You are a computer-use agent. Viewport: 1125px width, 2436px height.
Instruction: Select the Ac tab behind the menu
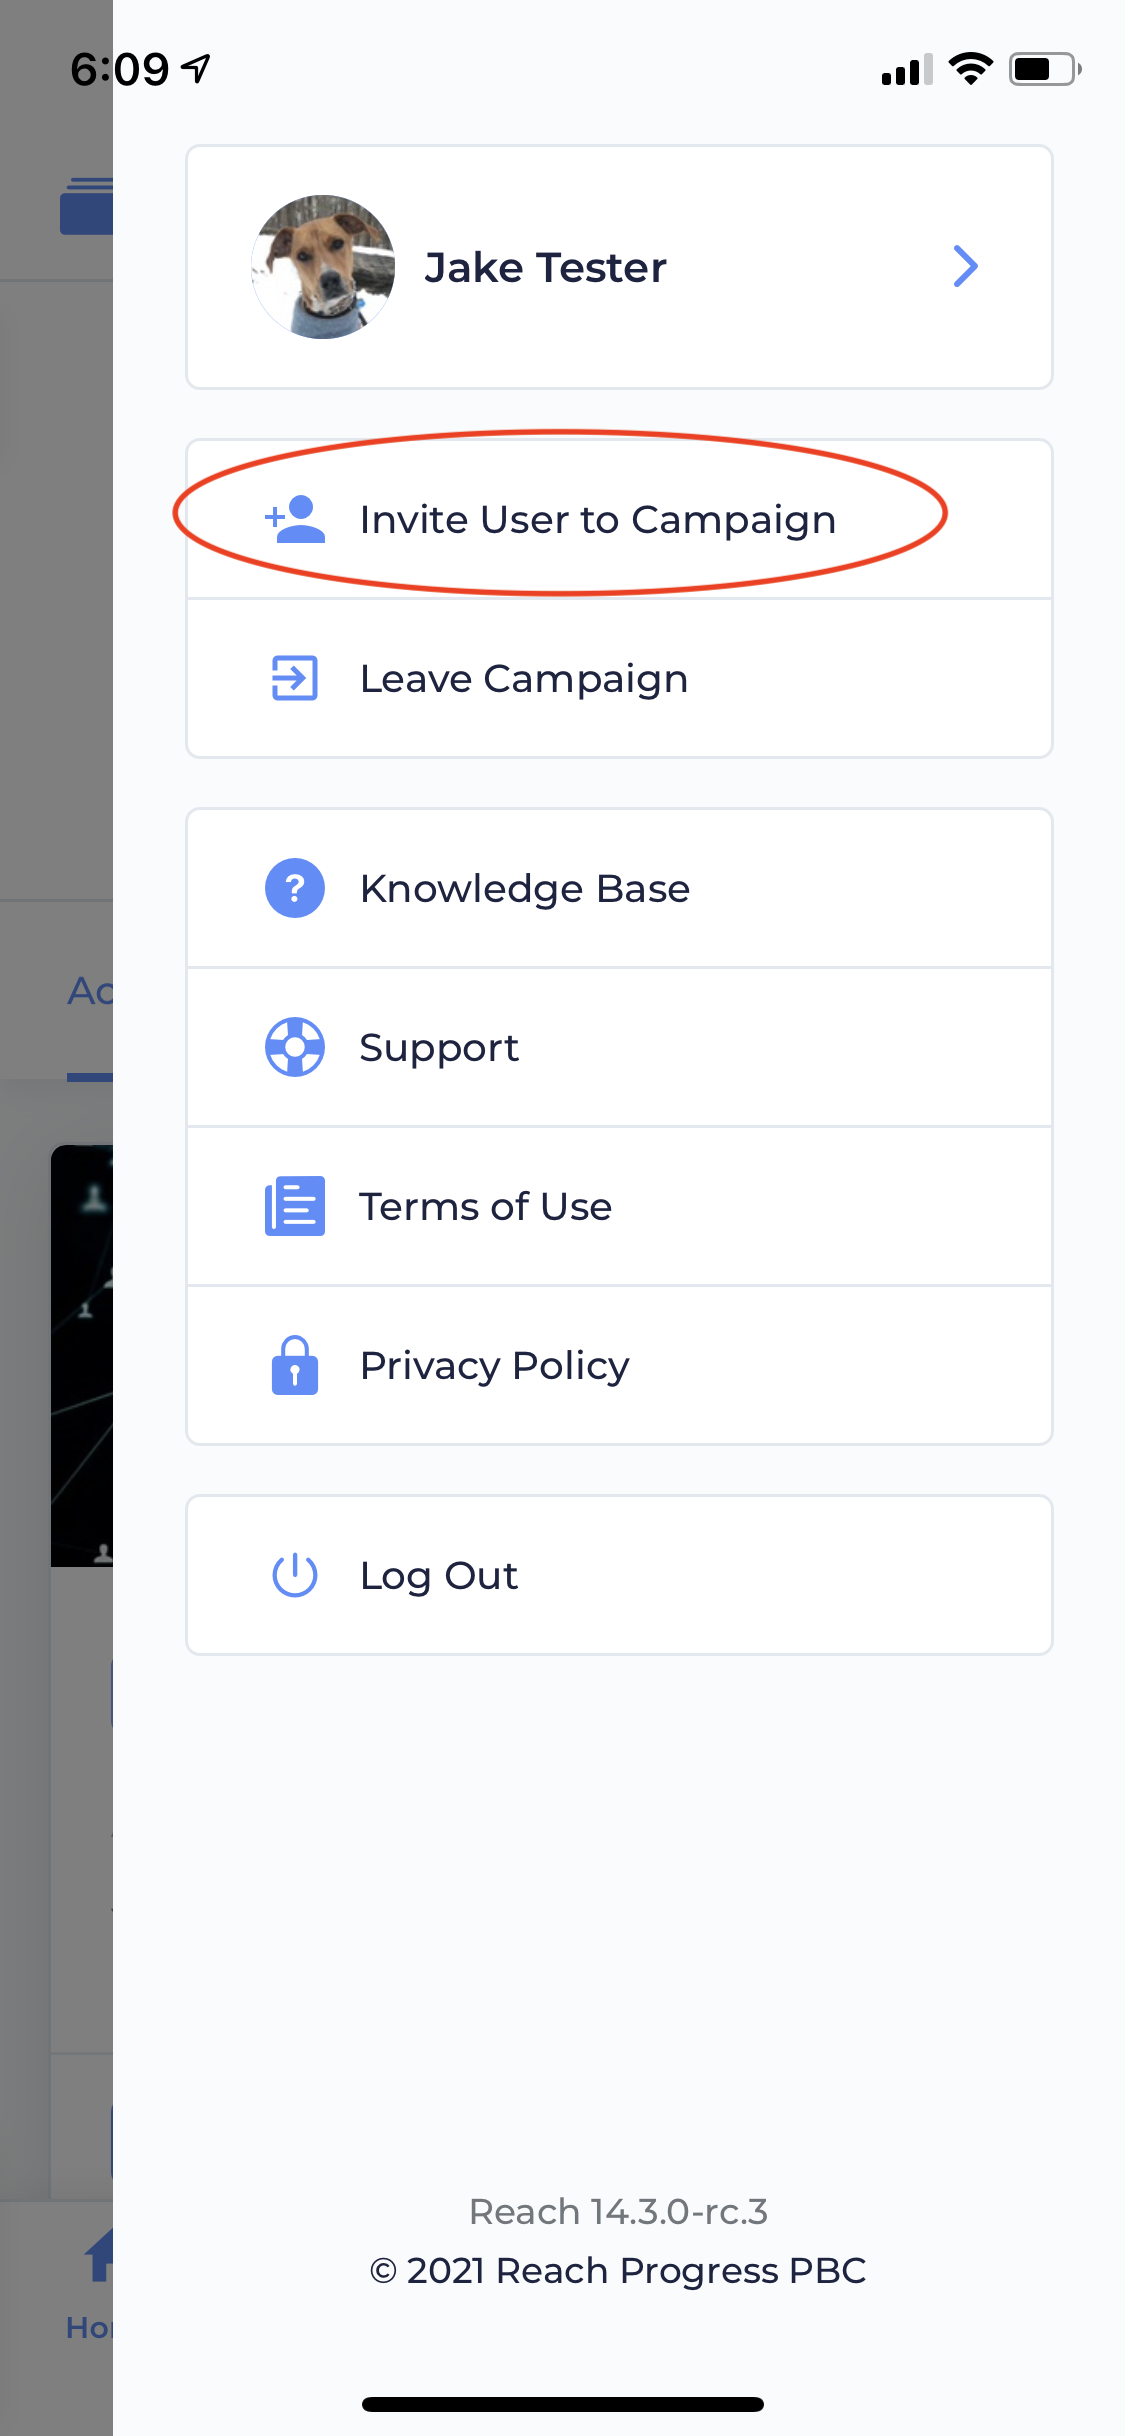click(88, 992)
